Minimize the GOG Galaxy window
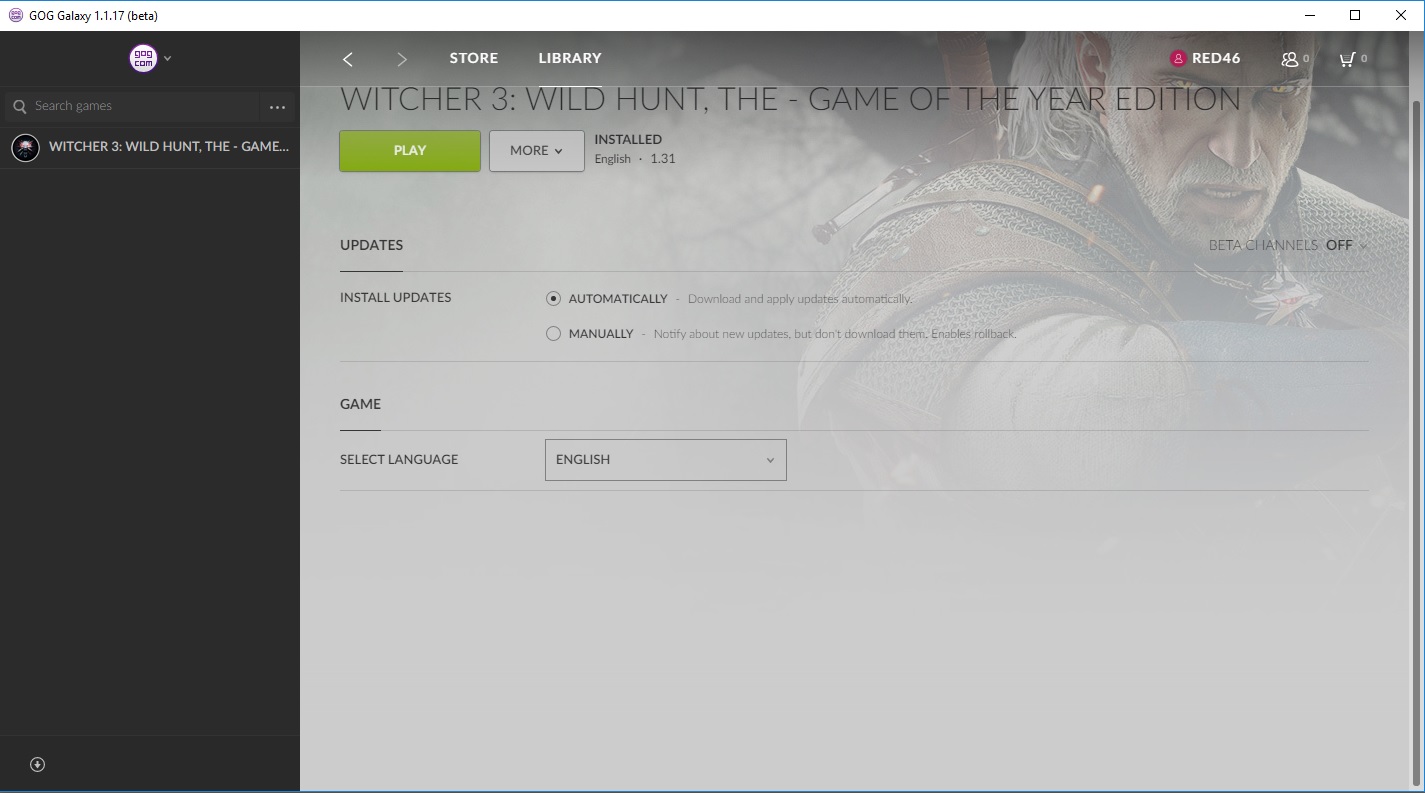 [x=1311, y=15]
